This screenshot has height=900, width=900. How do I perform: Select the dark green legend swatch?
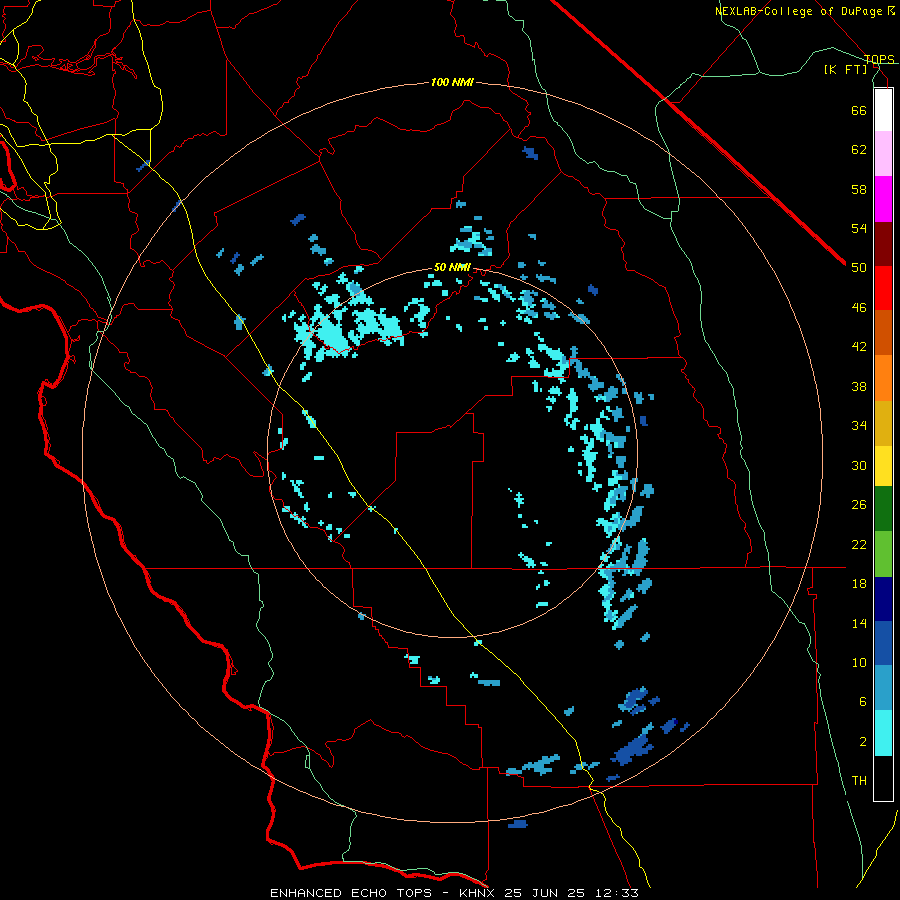click(x=883, y=509)
